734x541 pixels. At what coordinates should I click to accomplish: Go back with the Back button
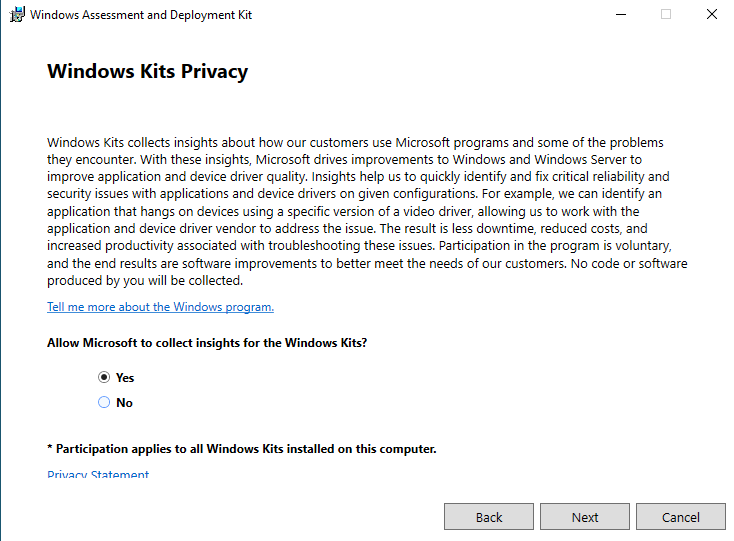coord(489,517)
